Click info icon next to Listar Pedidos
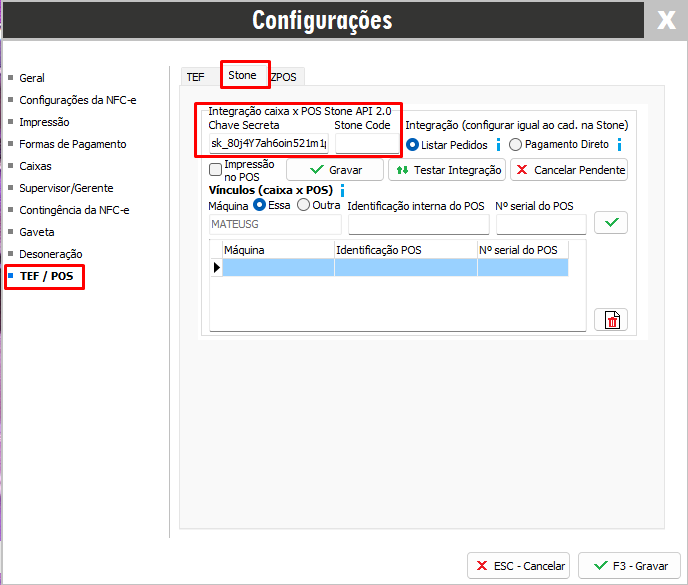 [498, 145]
